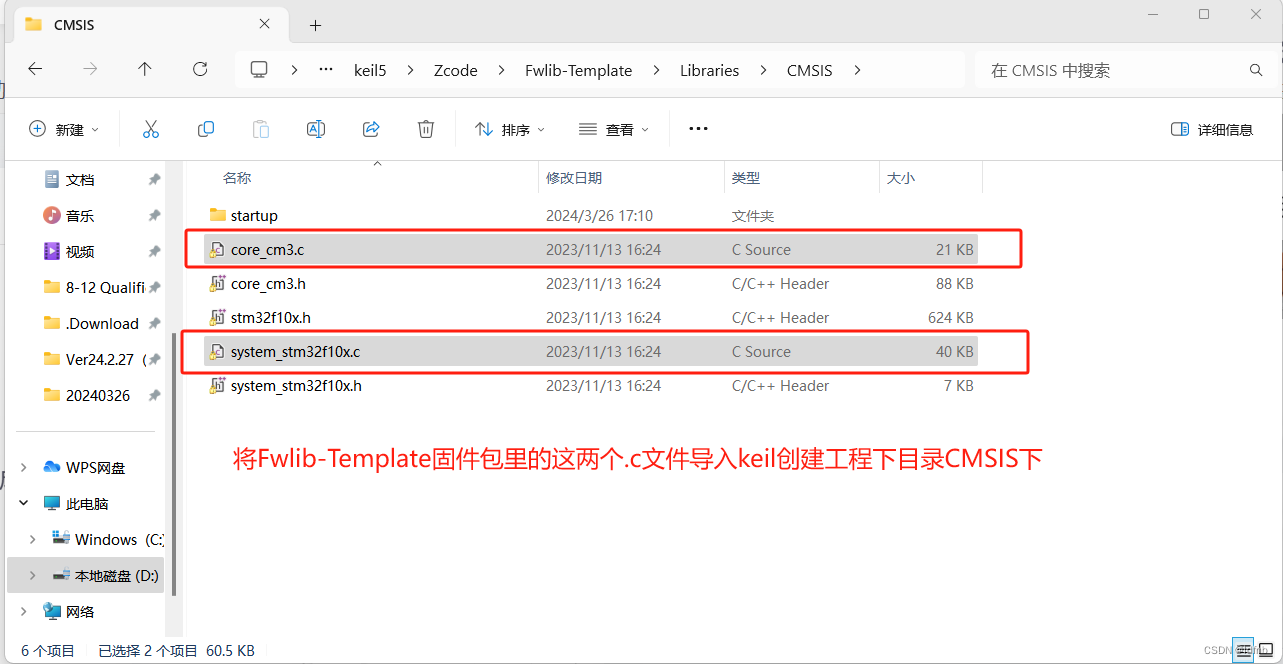Click CMSIS breadcrumb in address bar

coord(810,70)
